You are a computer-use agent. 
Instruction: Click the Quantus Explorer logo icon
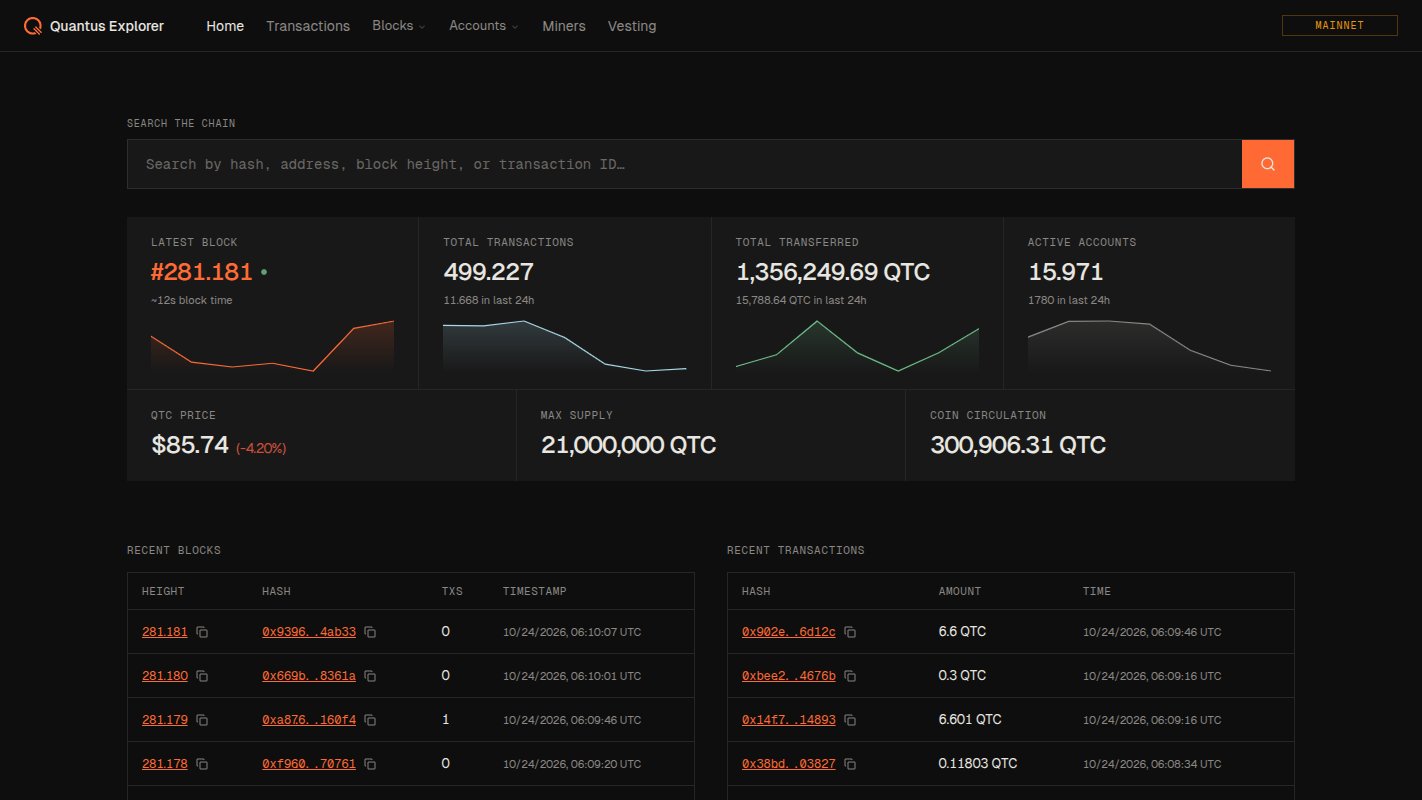(34, 26)
